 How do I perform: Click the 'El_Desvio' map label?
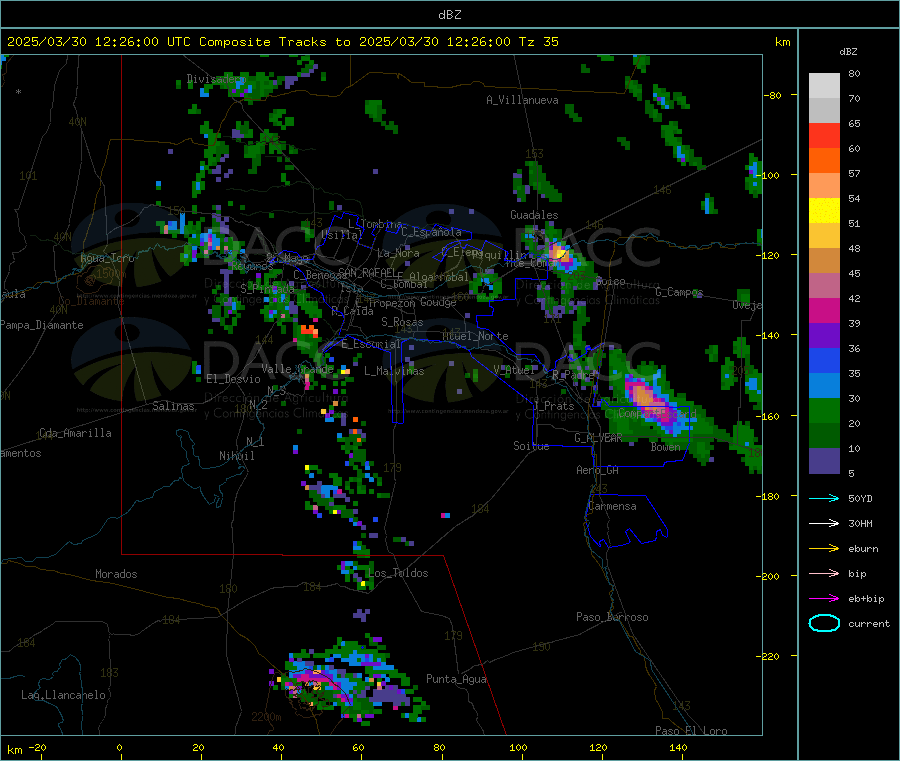coord(233,379)
